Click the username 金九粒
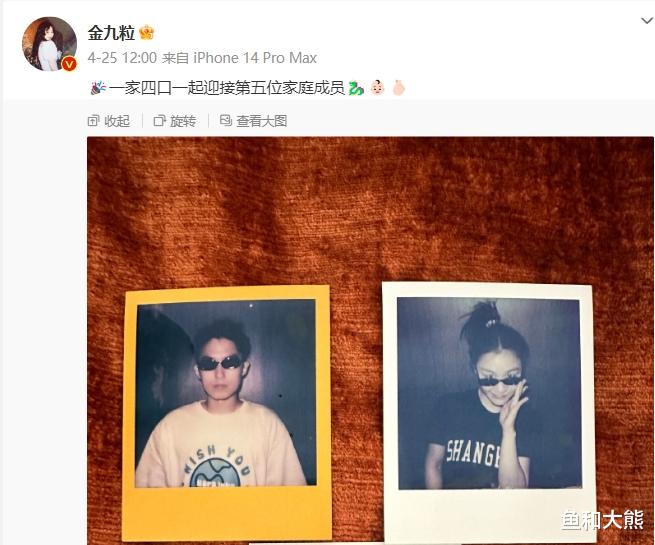655x545 pixels. [111, 33]
